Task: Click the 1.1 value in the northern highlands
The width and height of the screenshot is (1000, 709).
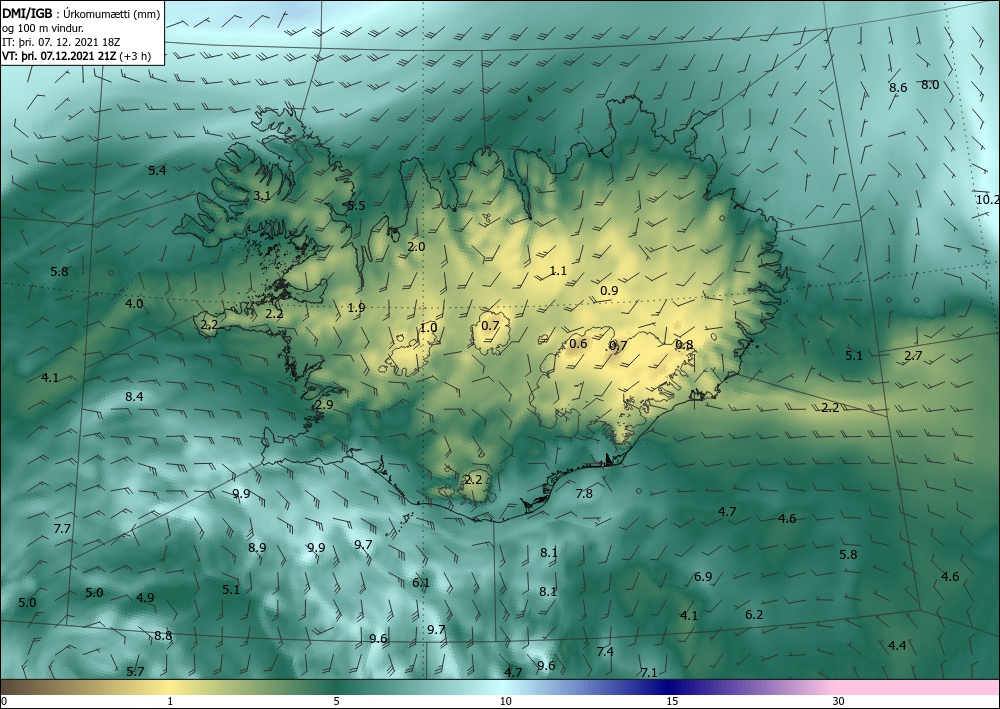Action: (x=558, y=271)
